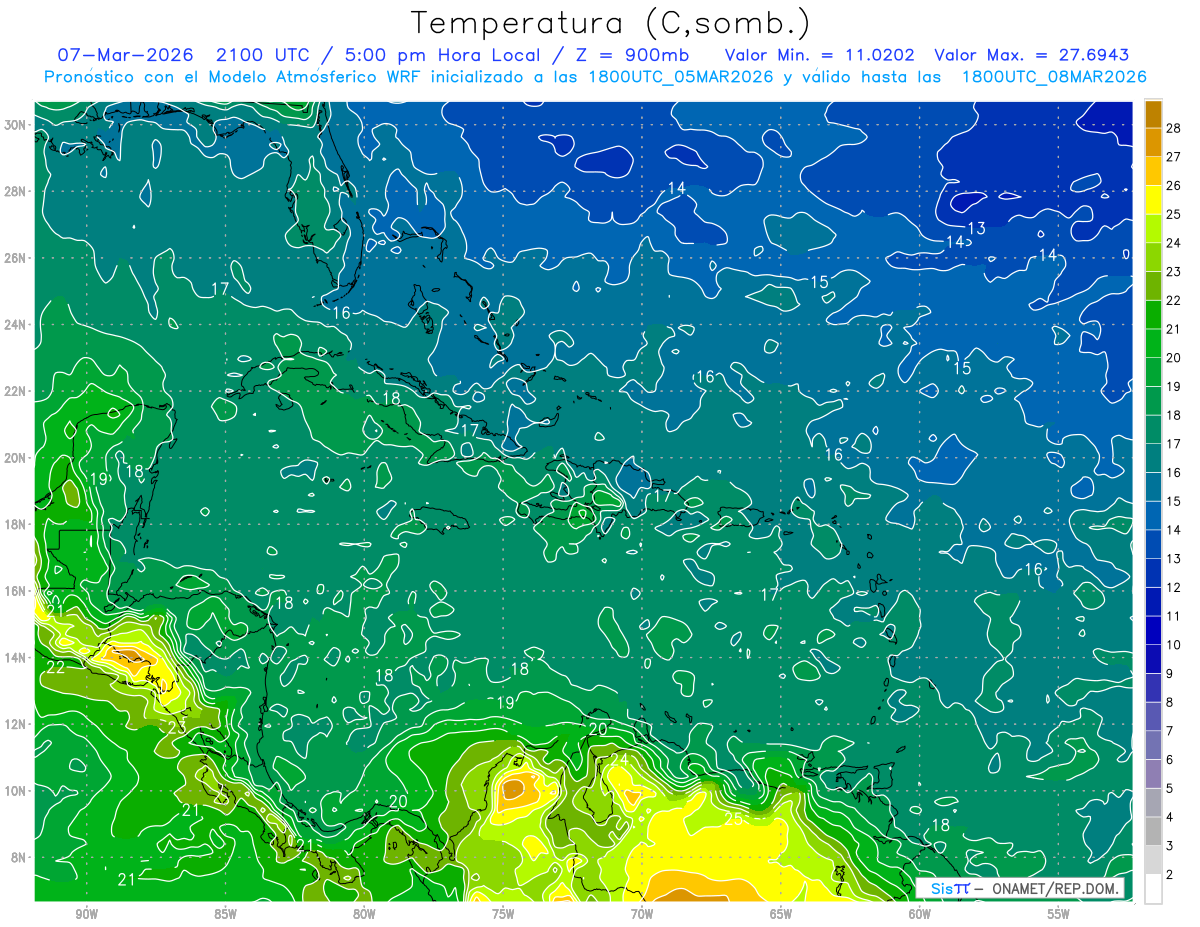Viewport: 1200px width, 927px height.
Task: Select the 'Z = 900mb' level text
Action: (x=633, y=55)
